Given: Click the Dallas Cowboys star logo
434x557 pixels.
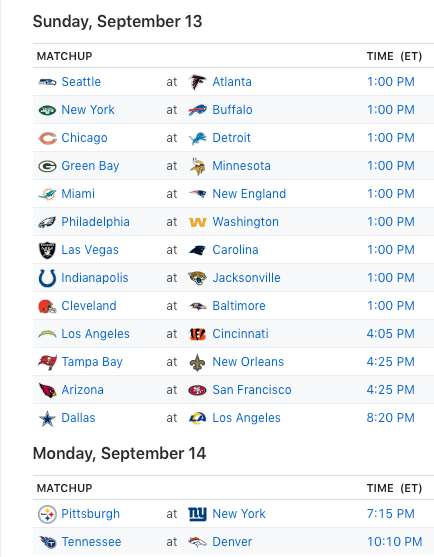Looking at the screenshot, I should pyautogui.click(x=47, y=418).
